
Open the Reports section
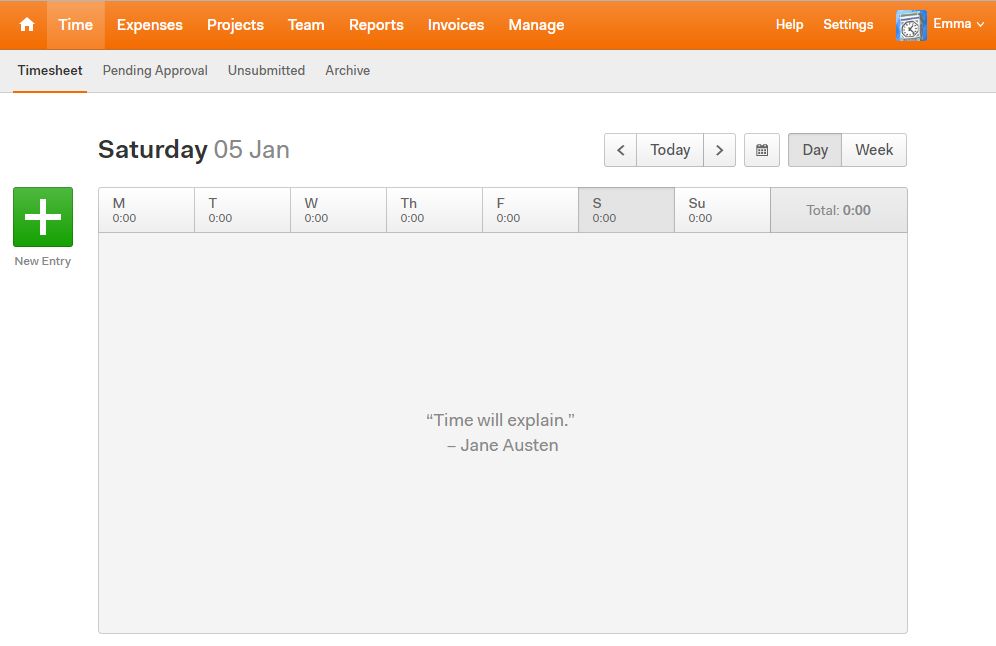point(376,24)
